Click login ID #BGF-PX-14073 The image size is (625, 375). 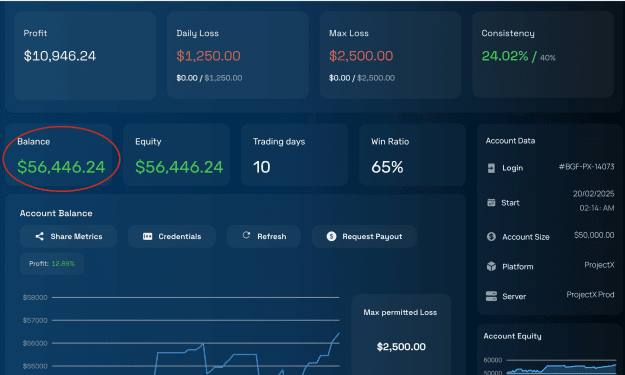click(x=586, y=167)
